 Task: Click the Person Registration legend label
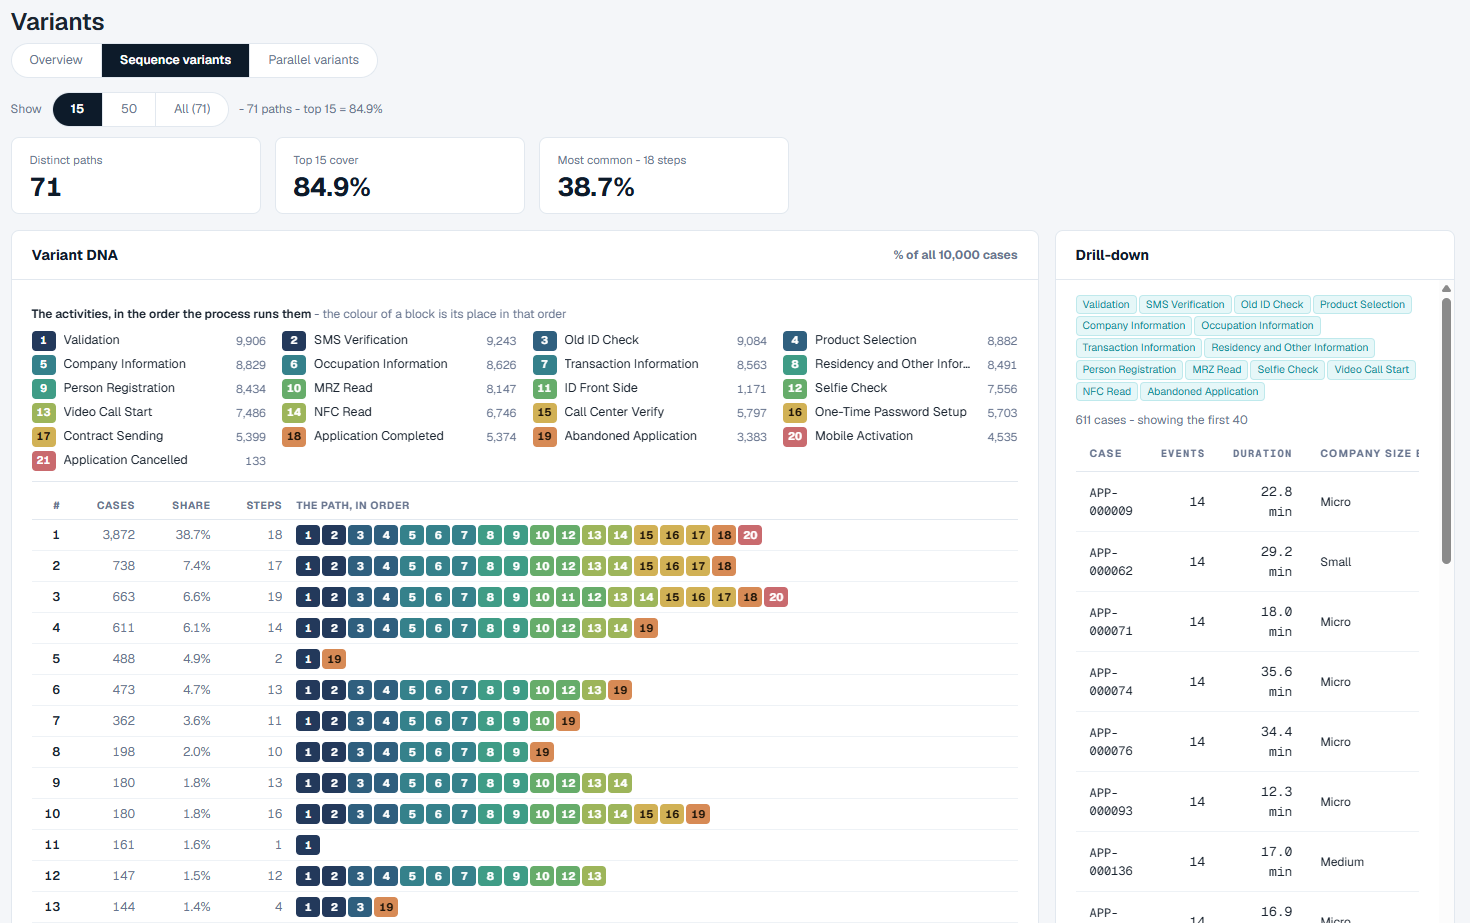(119, 388)
